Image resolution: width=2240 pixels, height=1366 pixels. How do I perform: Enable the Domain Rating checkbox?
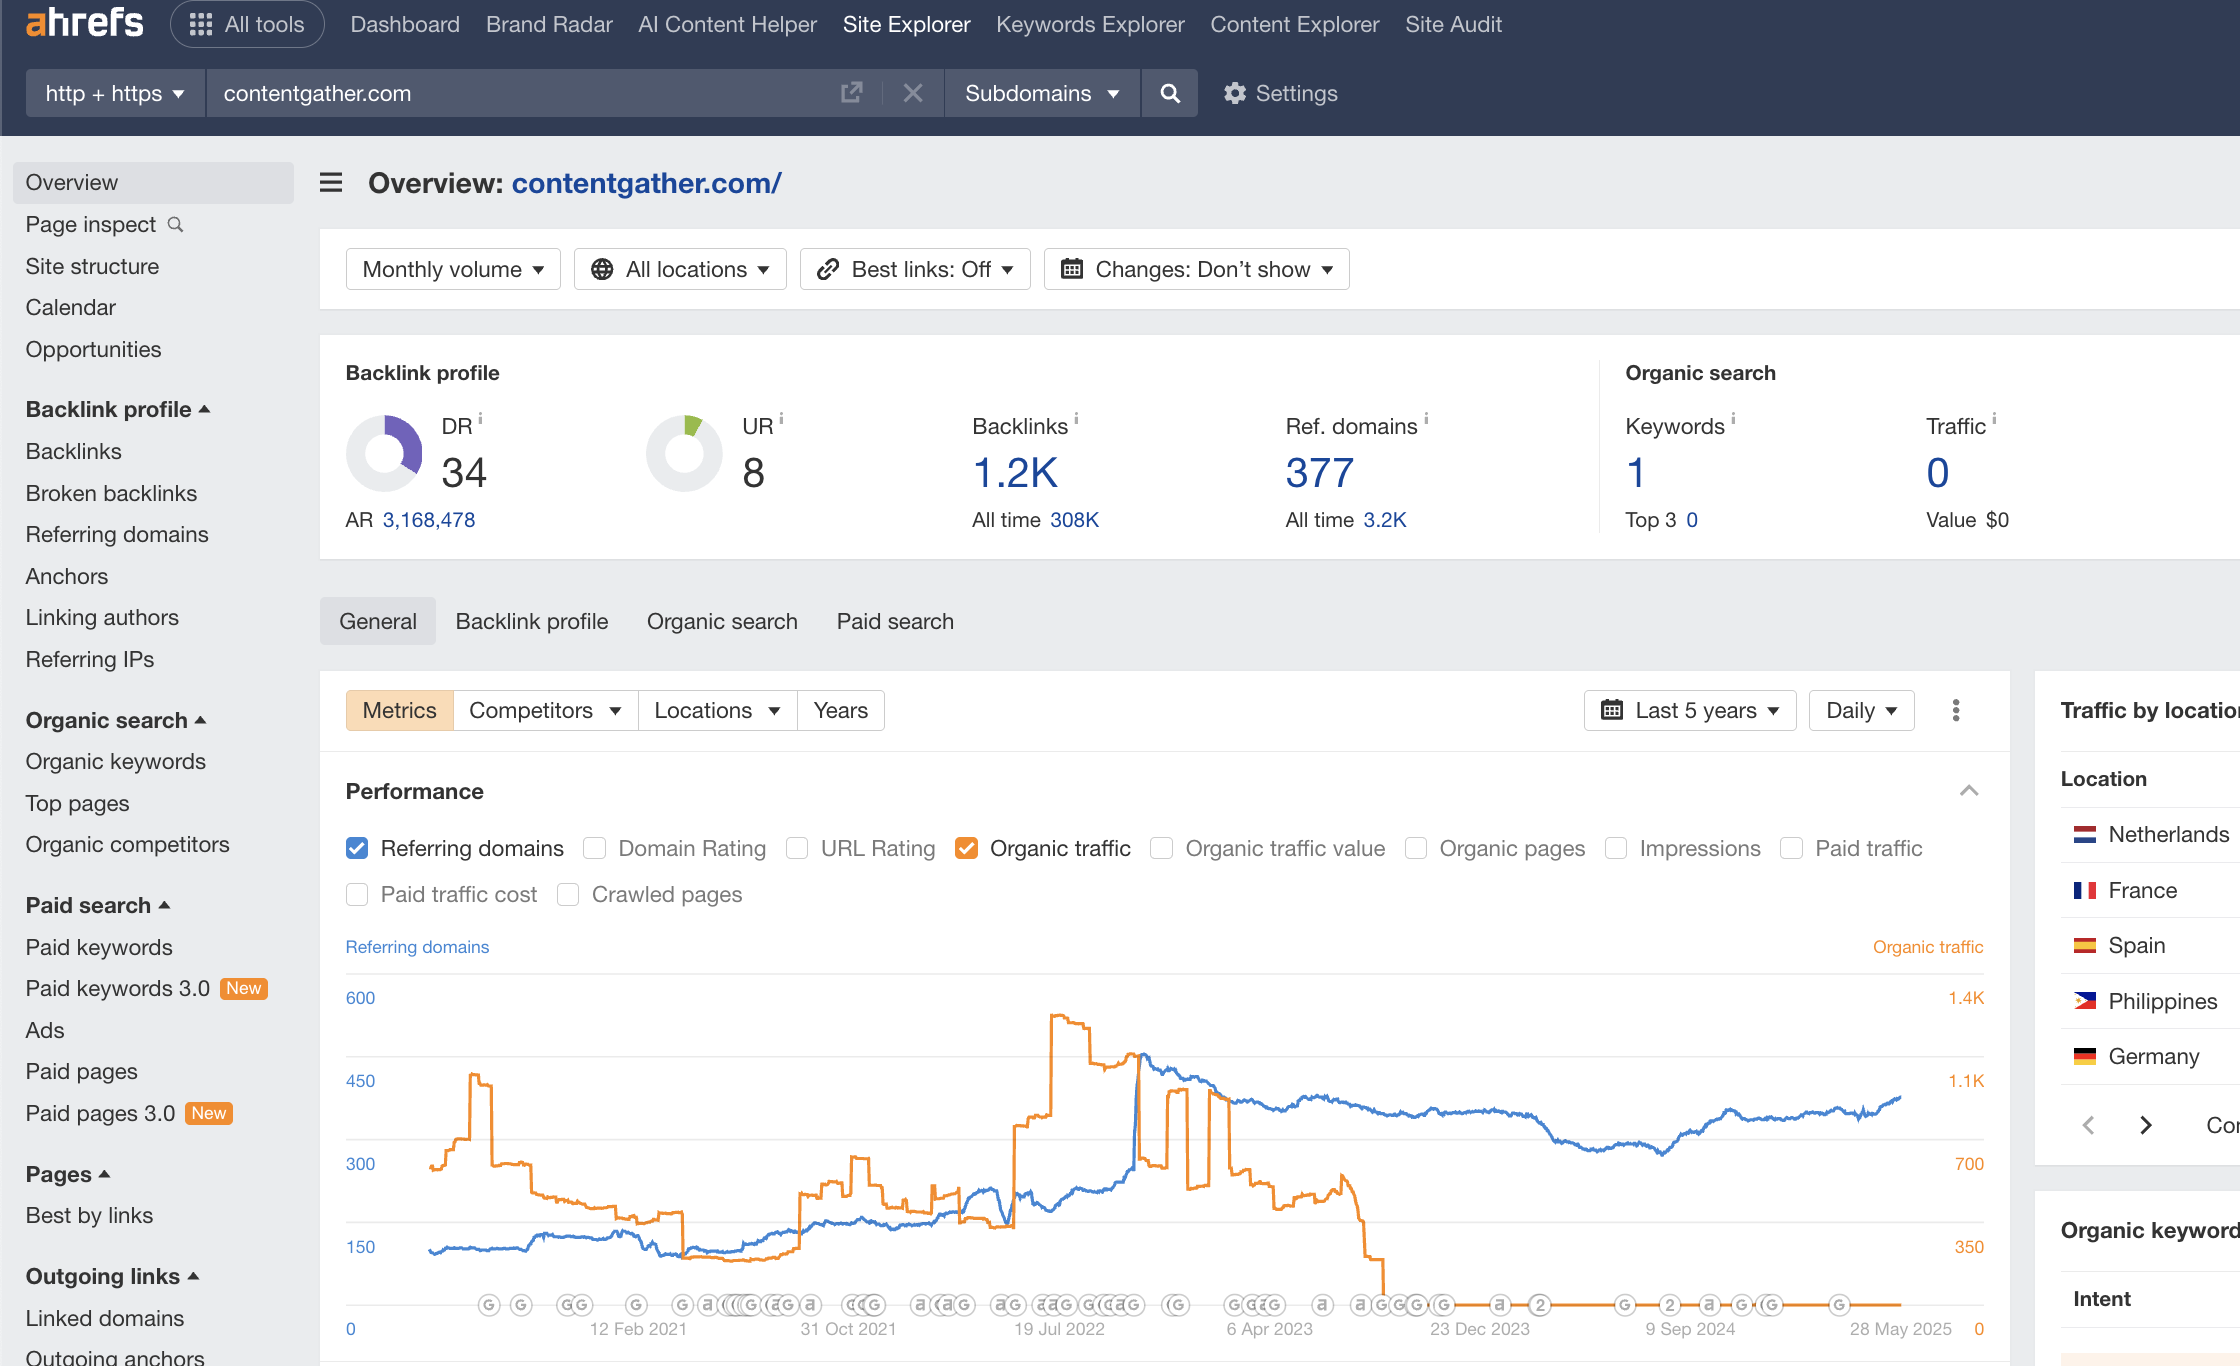pyautogui.click(x=595, y=848)
